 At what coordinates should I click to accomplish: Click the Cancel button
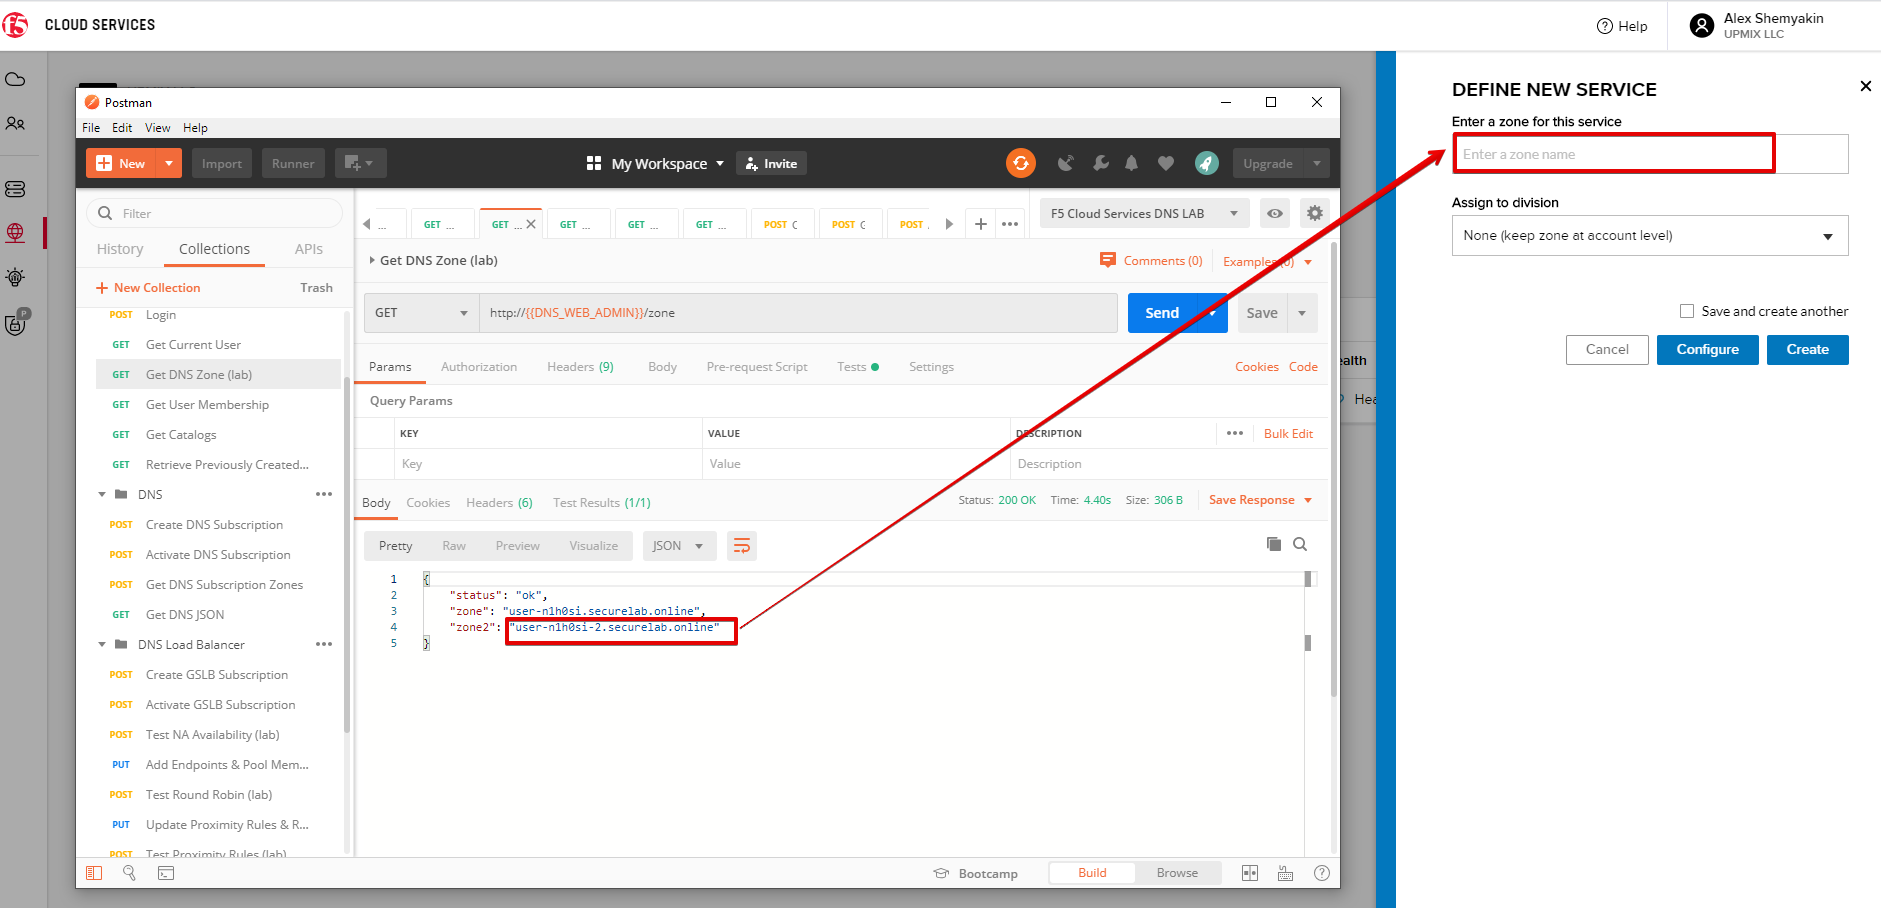(1607, 350)
